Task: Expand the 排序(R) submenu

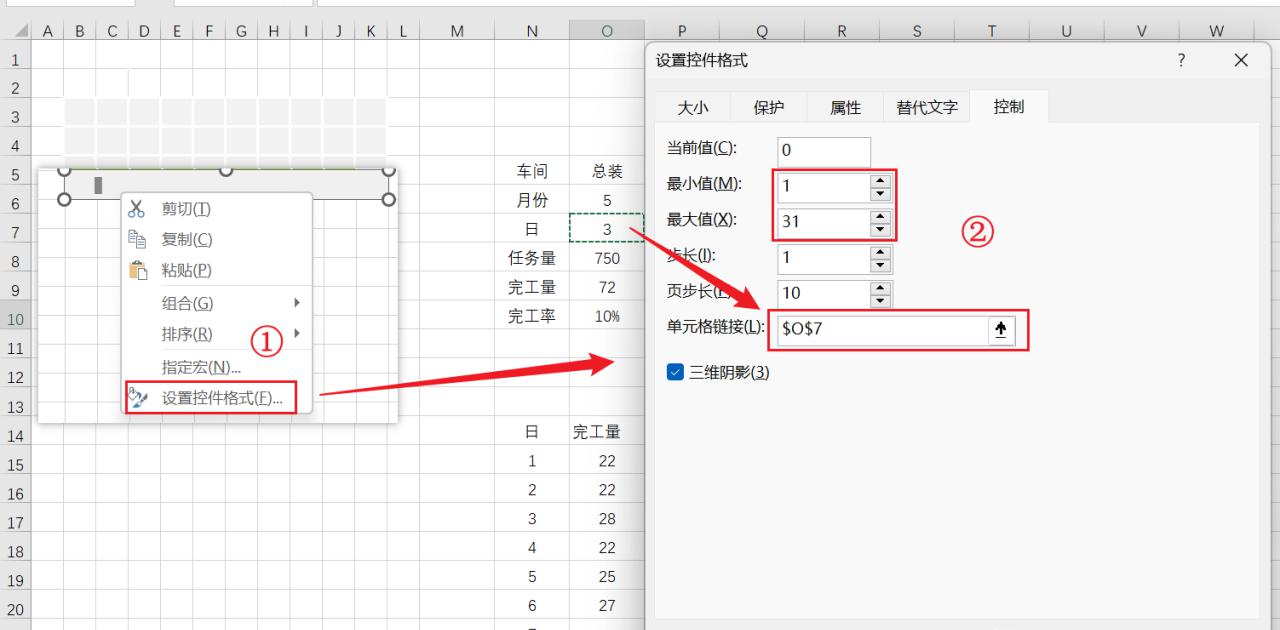Action: pyautogui.click(x=297, y=333)
